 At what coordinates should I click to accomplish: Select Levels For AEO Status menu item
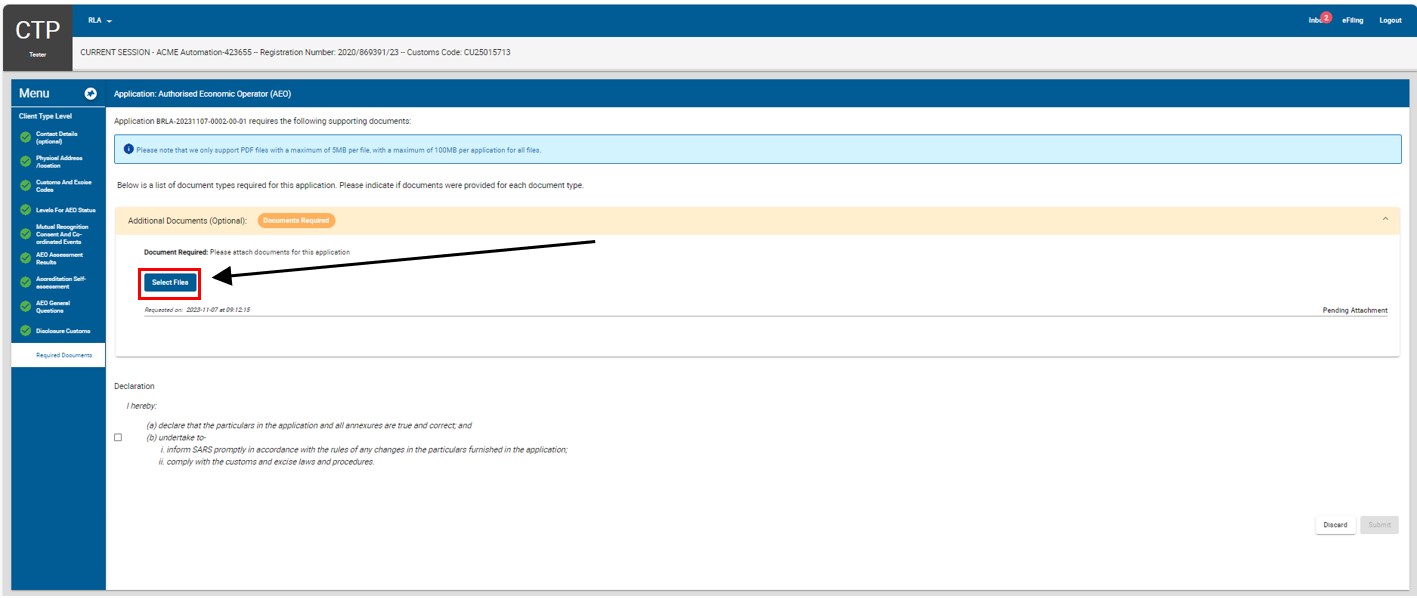tap(66, 210)
